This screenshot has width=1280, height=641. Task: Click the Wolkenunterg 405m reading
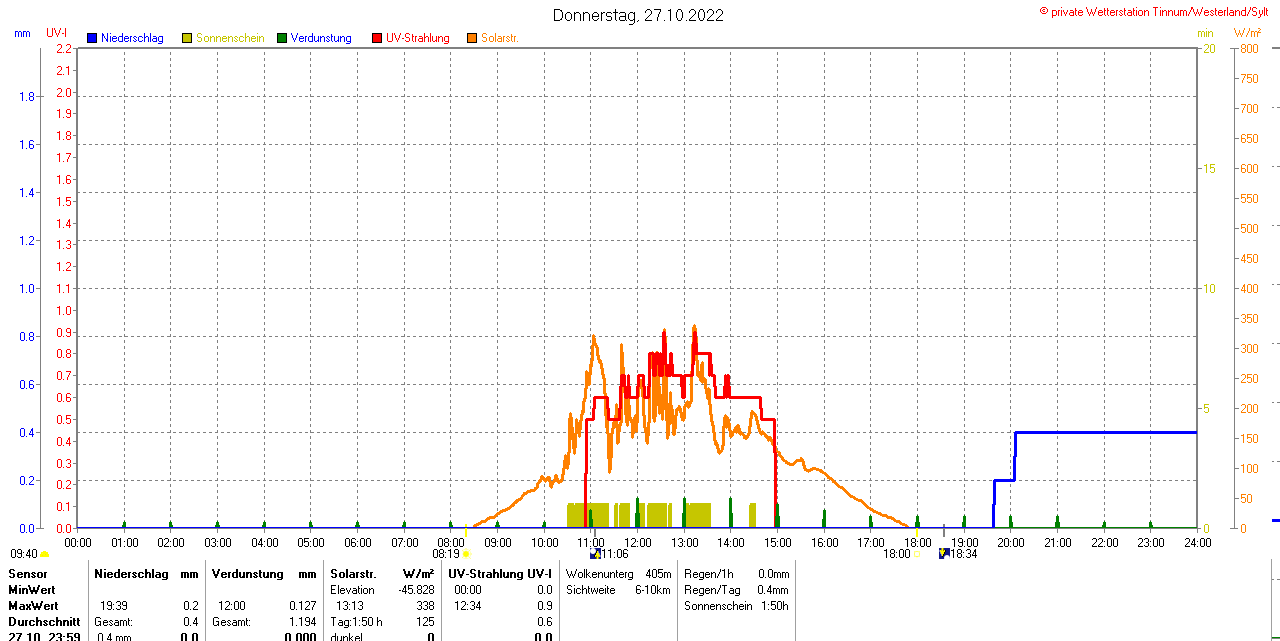point(618,574)
